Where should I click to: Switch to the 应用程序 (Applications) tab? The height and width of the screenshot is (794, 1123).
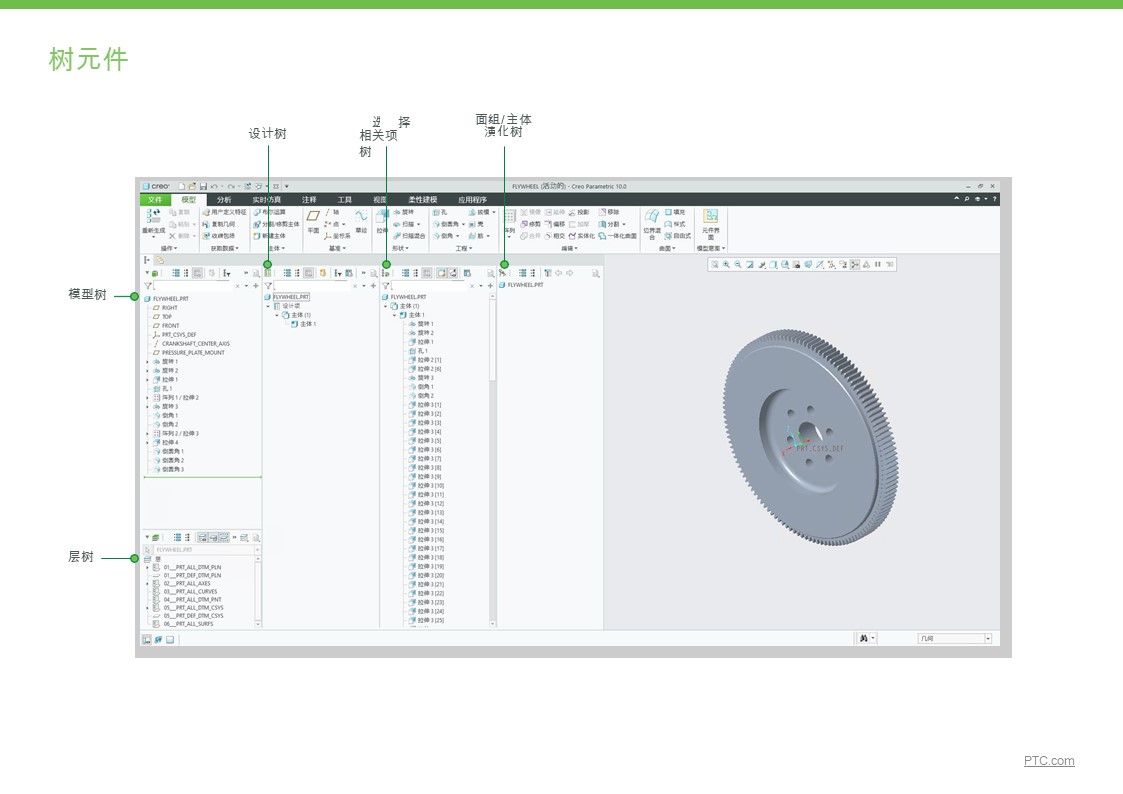472,200
